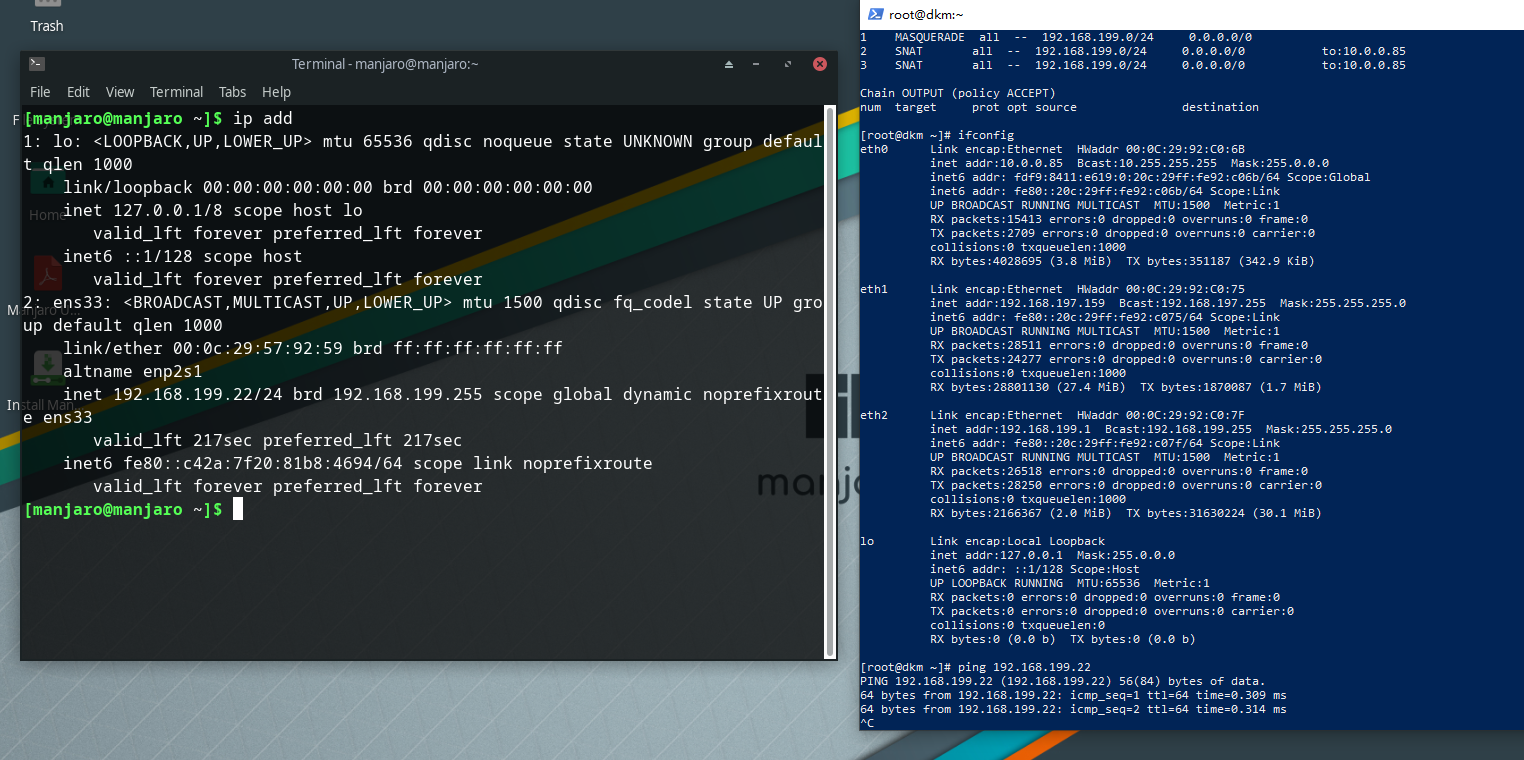Click 'HWaddr 00:0C:29:92:C0:6B' text
Screen dimensions: 1524x760
click(1161, 149)
